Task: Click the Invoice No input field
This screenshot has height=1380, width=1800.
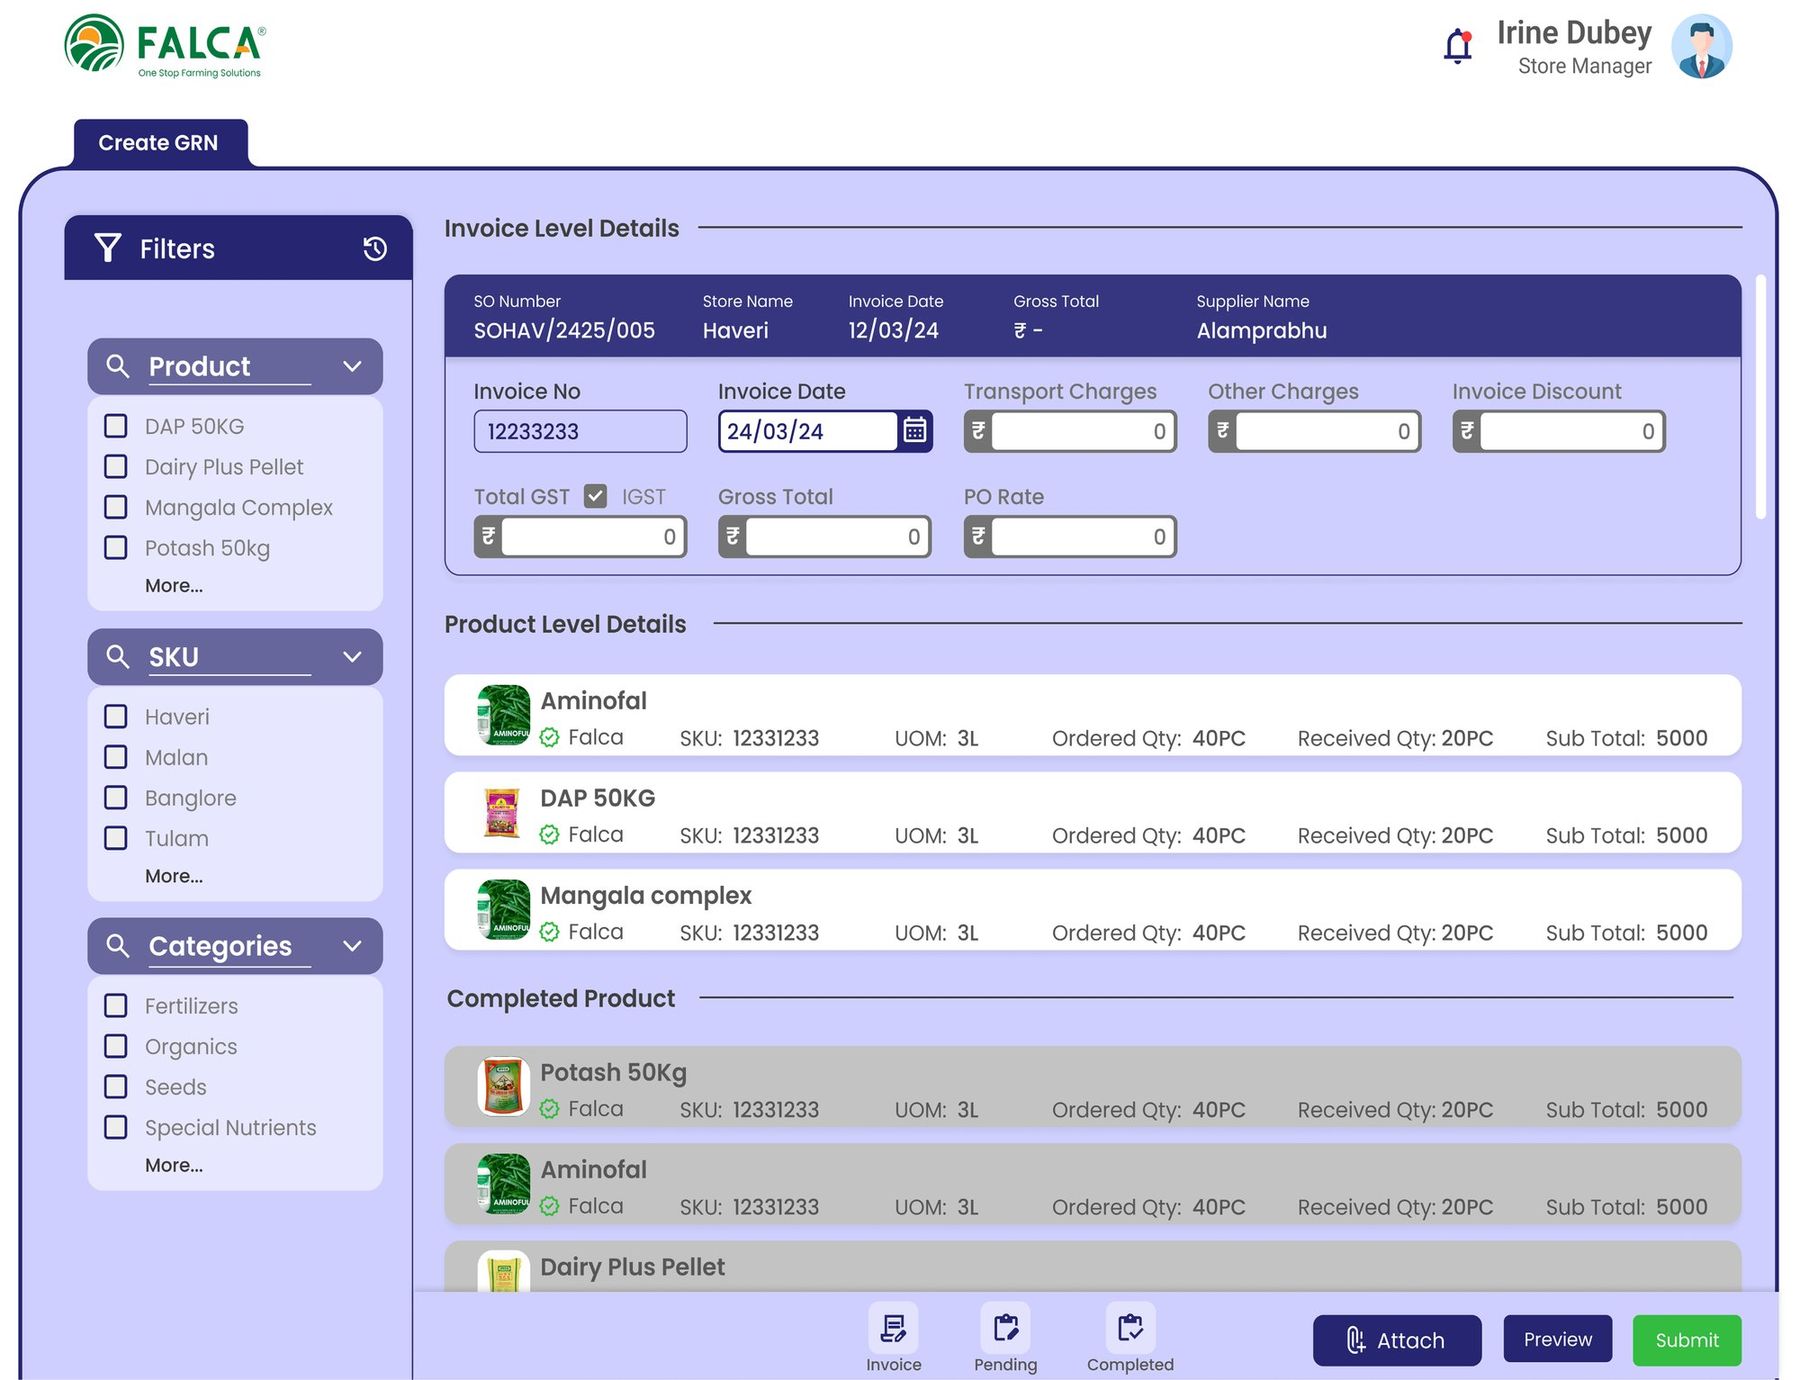Action: 580,431
